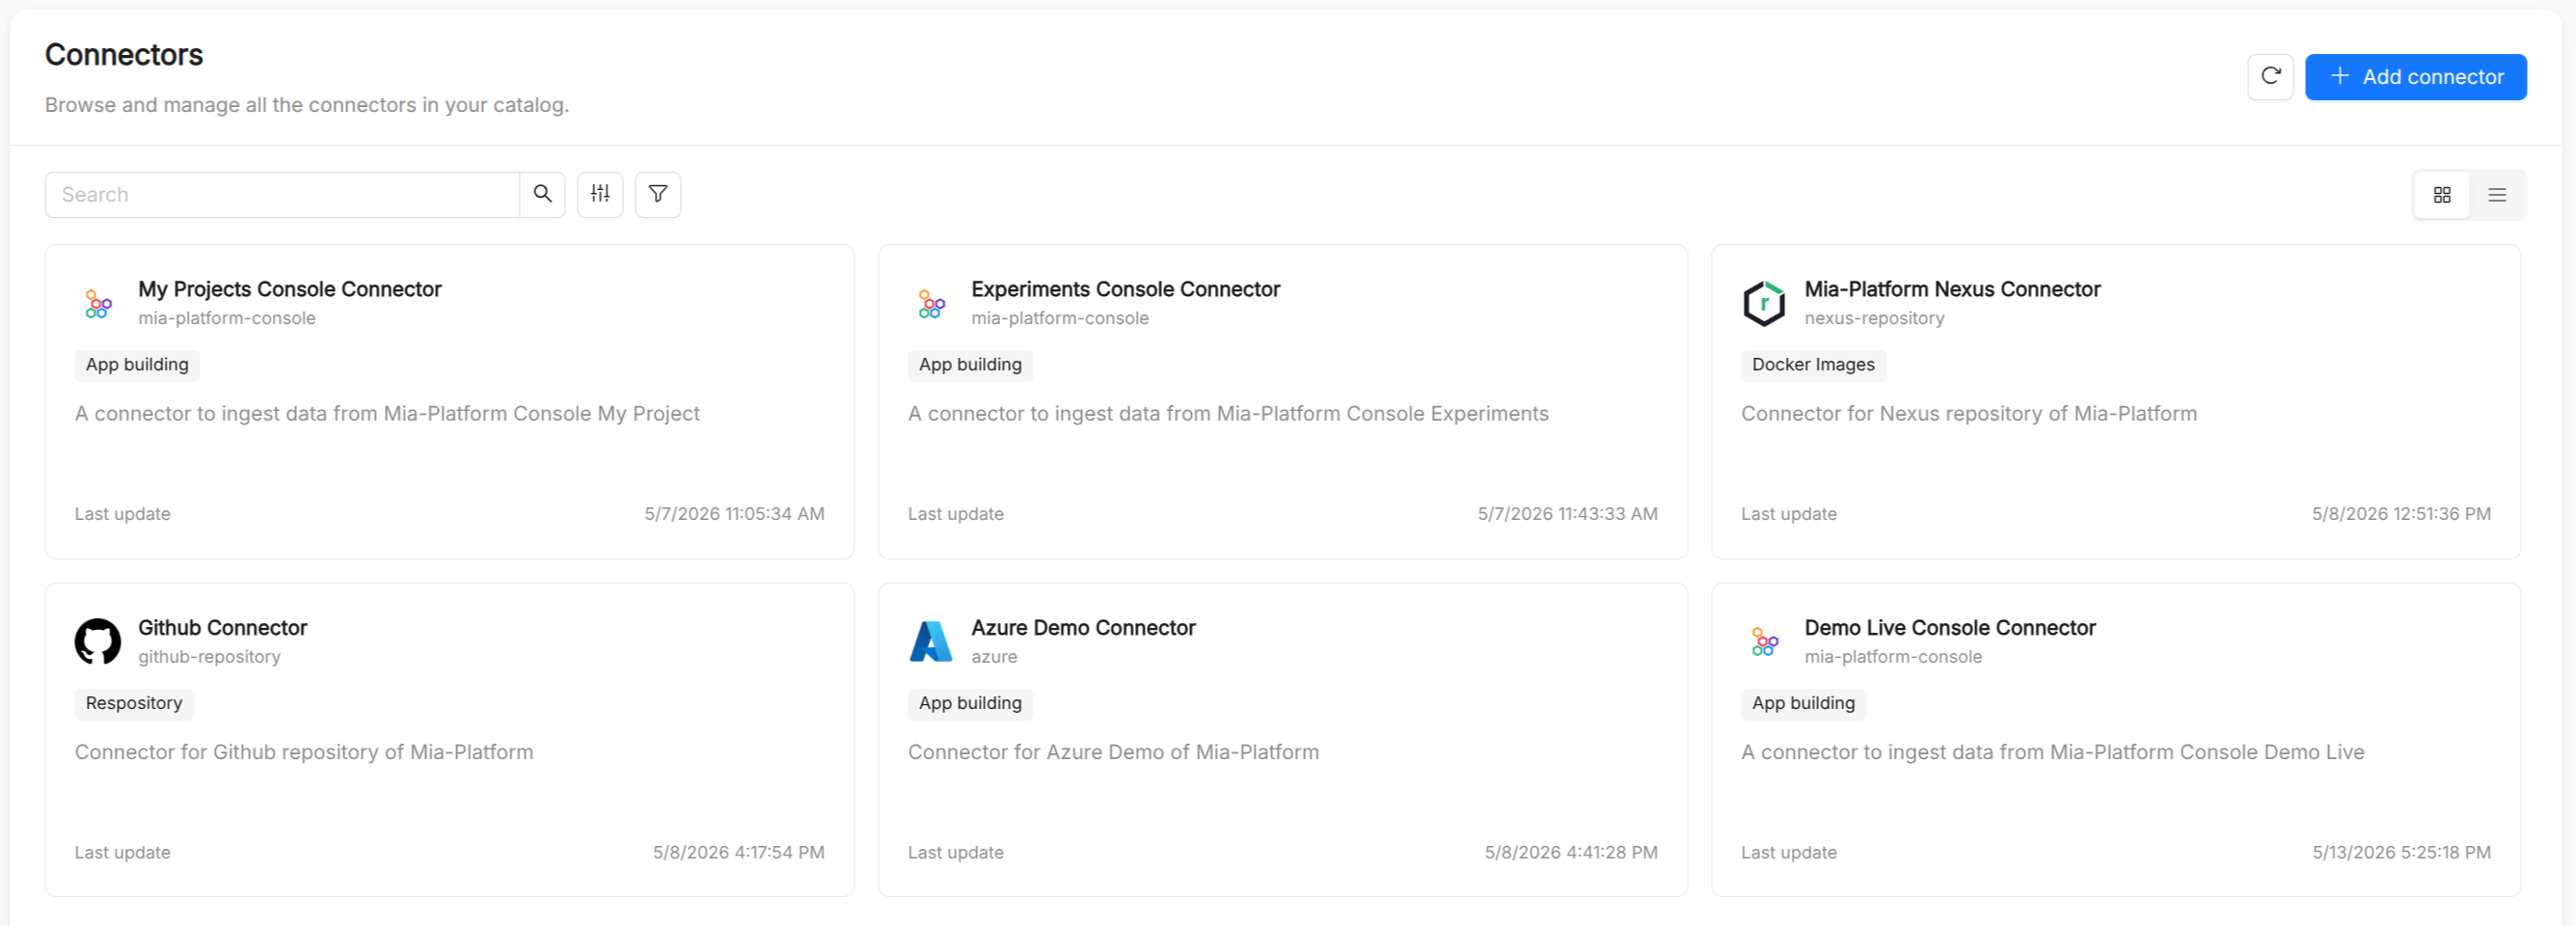Open the sliders settings icon
The width and height of the screenshot is (2576, 926).
point(600,194)
